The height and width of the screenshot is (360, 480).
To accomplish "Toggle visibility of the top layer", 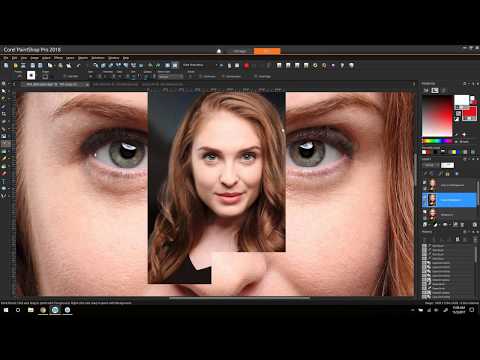I will point(425,182).
